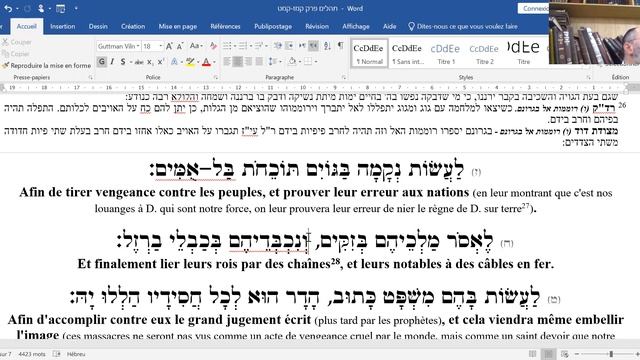This screenshot has height=360, width=640.
Task: Switch to the Révision tab
Action: pyautogui.click(x=317, y=26)
